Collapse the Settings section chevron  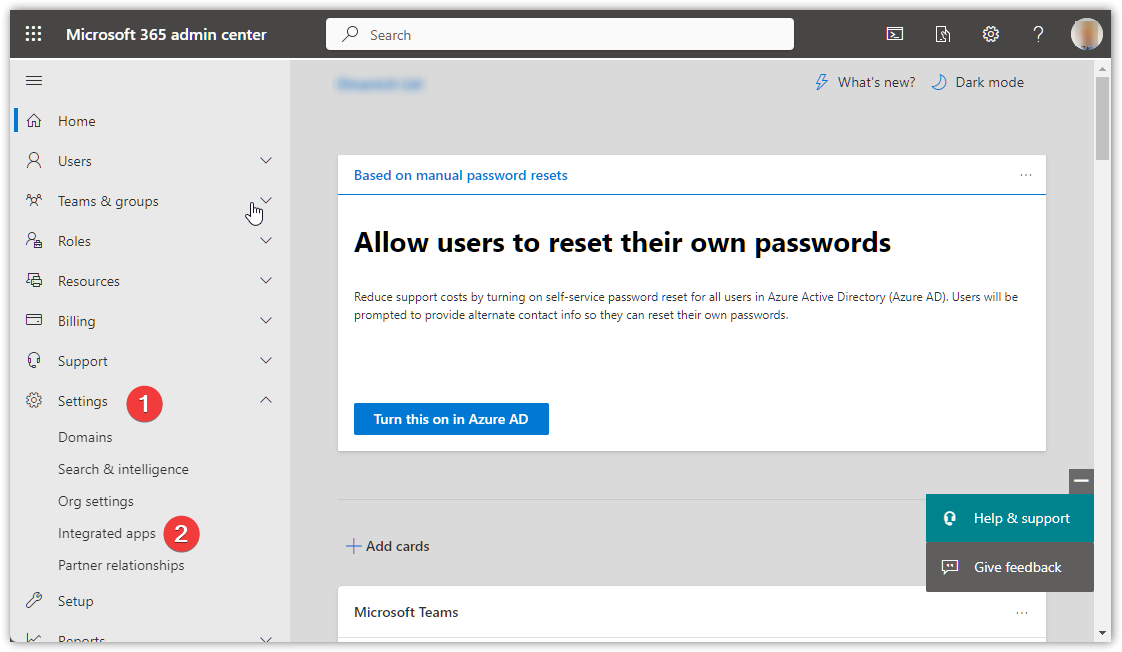tap(265, 400)
